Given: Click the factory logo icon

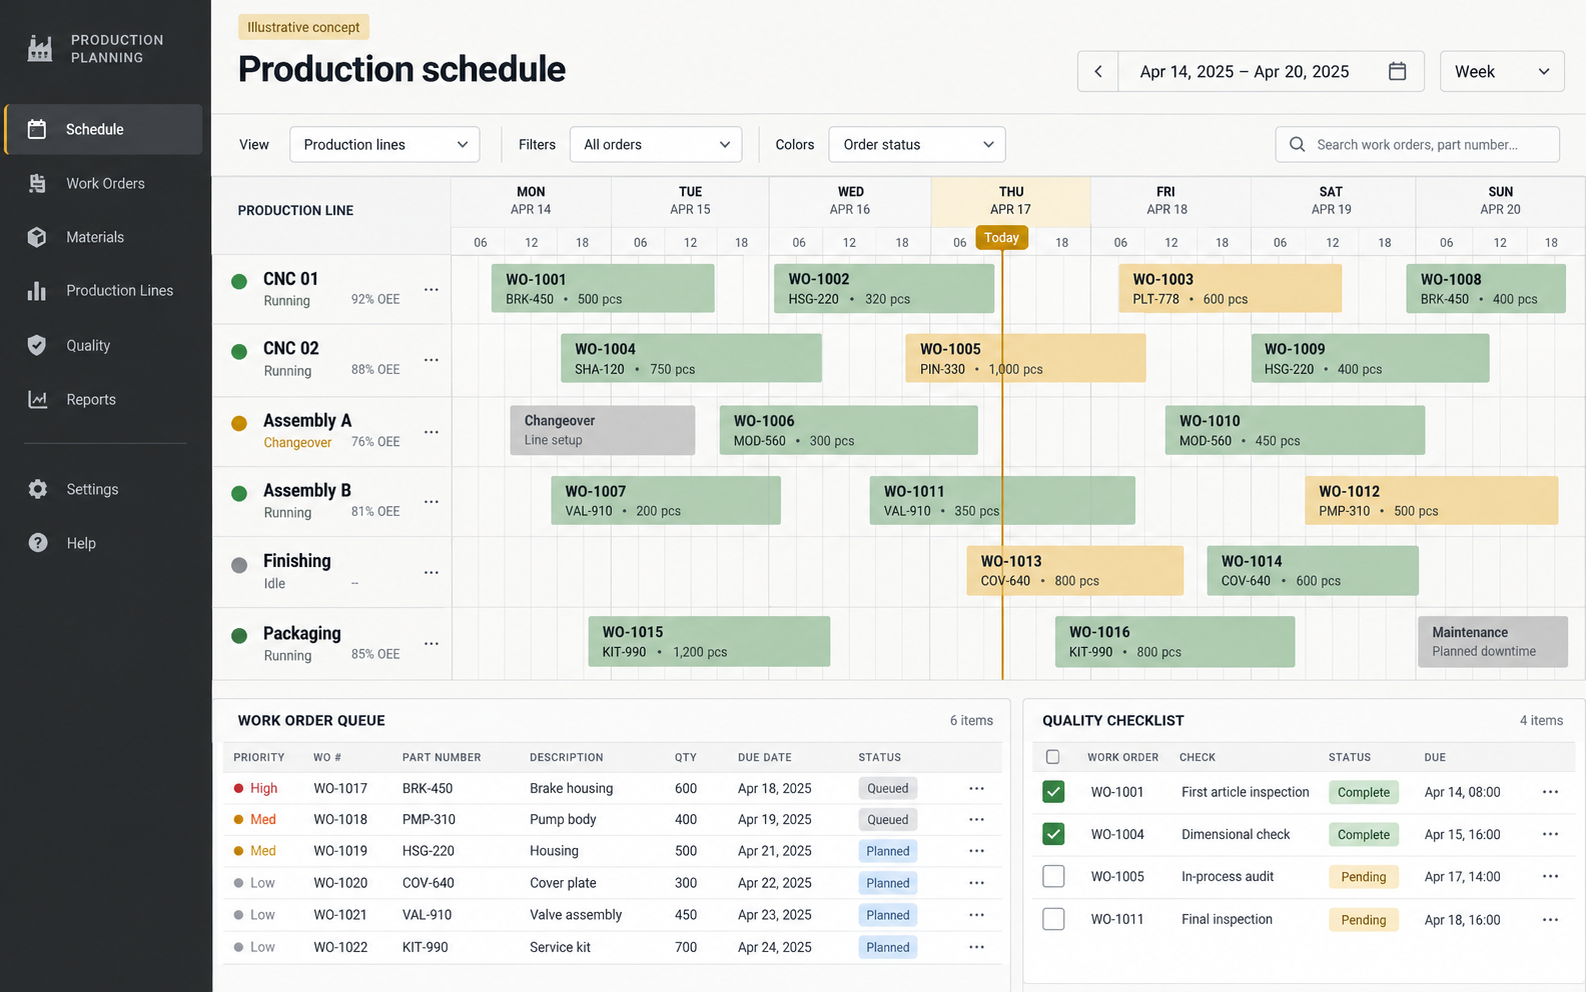Looking at the screenshot, I should (39, 48).
